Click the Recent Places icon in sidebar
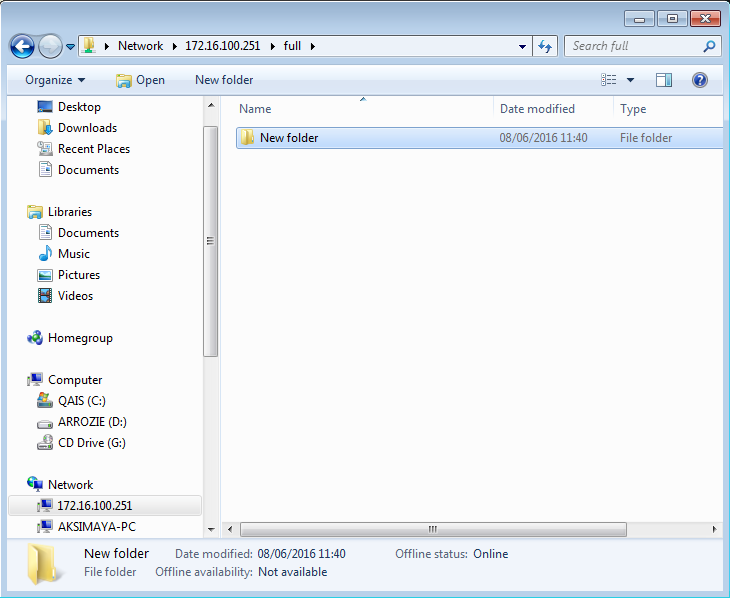 click(x=45, y=149)
